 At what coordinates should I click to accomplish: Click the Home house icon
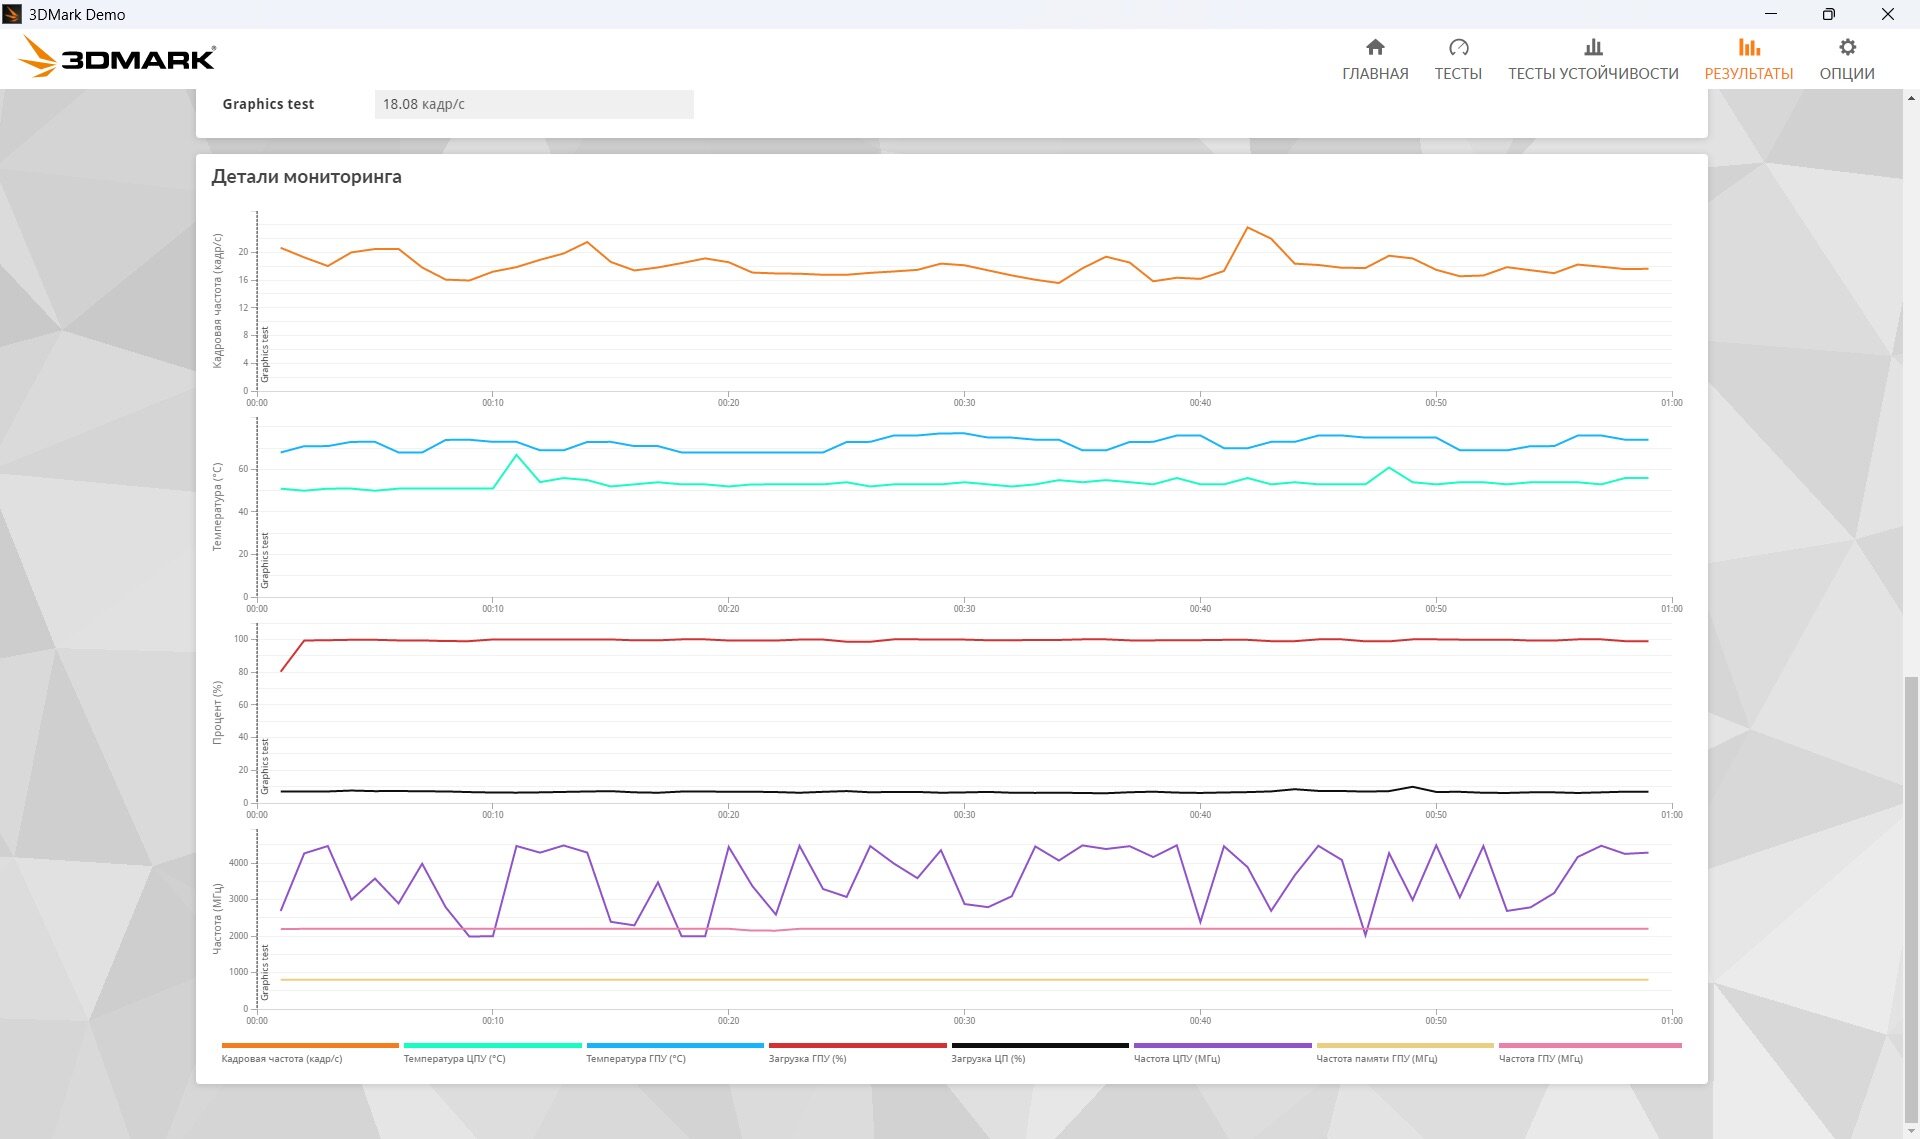tap(1375, 47)
